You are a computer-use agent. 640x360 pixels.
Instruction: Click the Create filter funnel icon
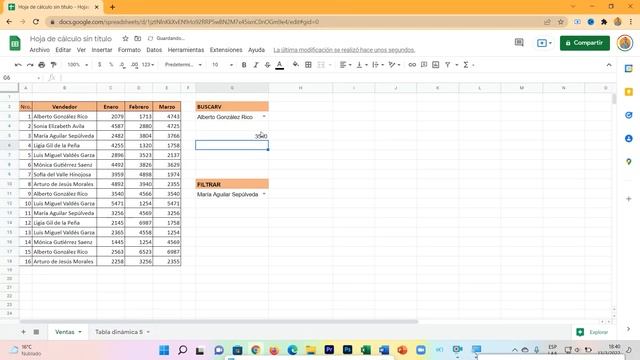pos(448,65)
